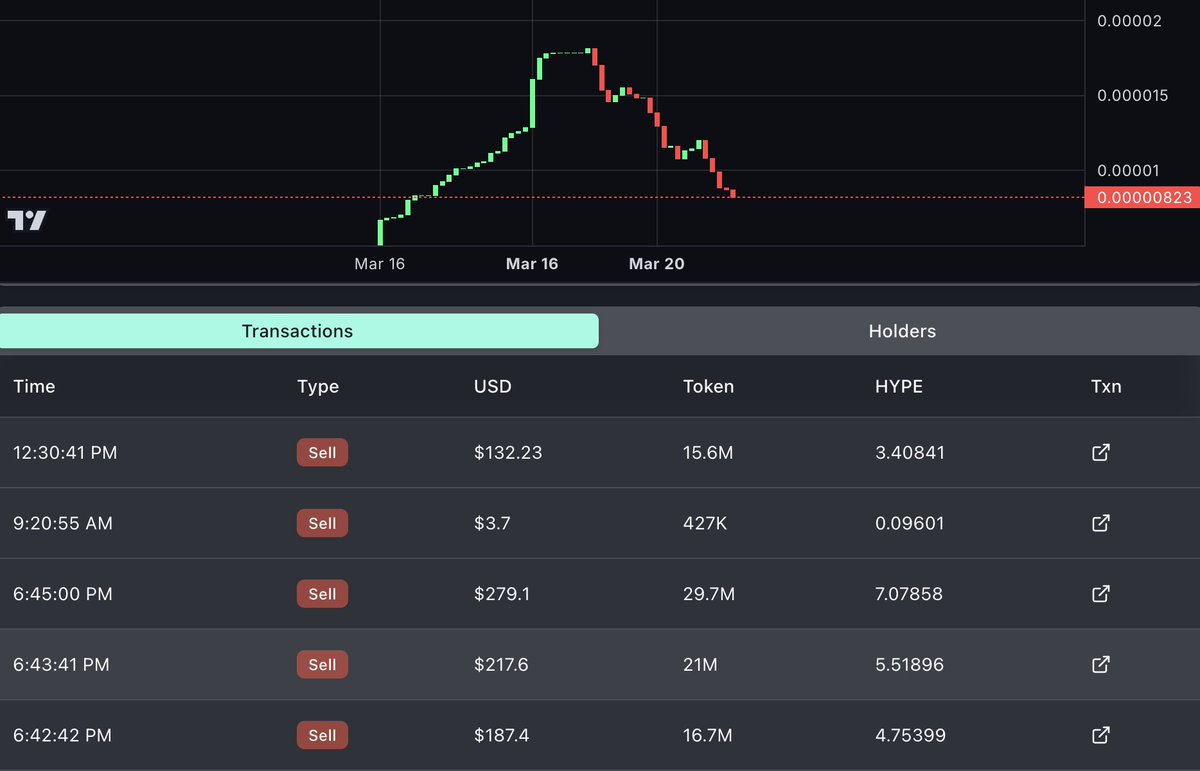Click the $187.4 USD value
The height and width of the screenshot is (771, 1200).
[501, 735]
